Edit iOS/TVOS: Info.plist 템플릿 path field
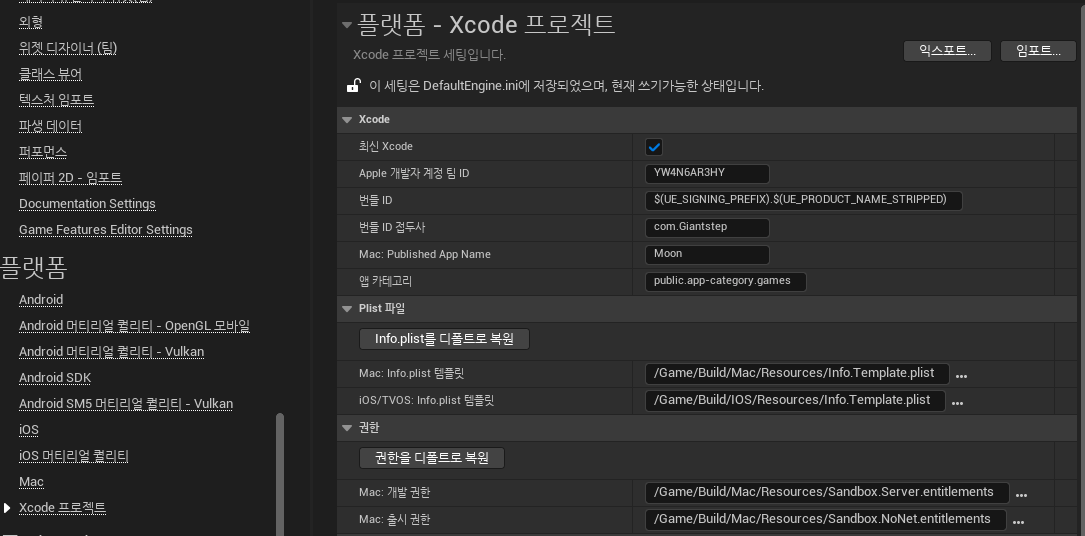This screenshot has height=536, width=1085. [x=795, y=400]
